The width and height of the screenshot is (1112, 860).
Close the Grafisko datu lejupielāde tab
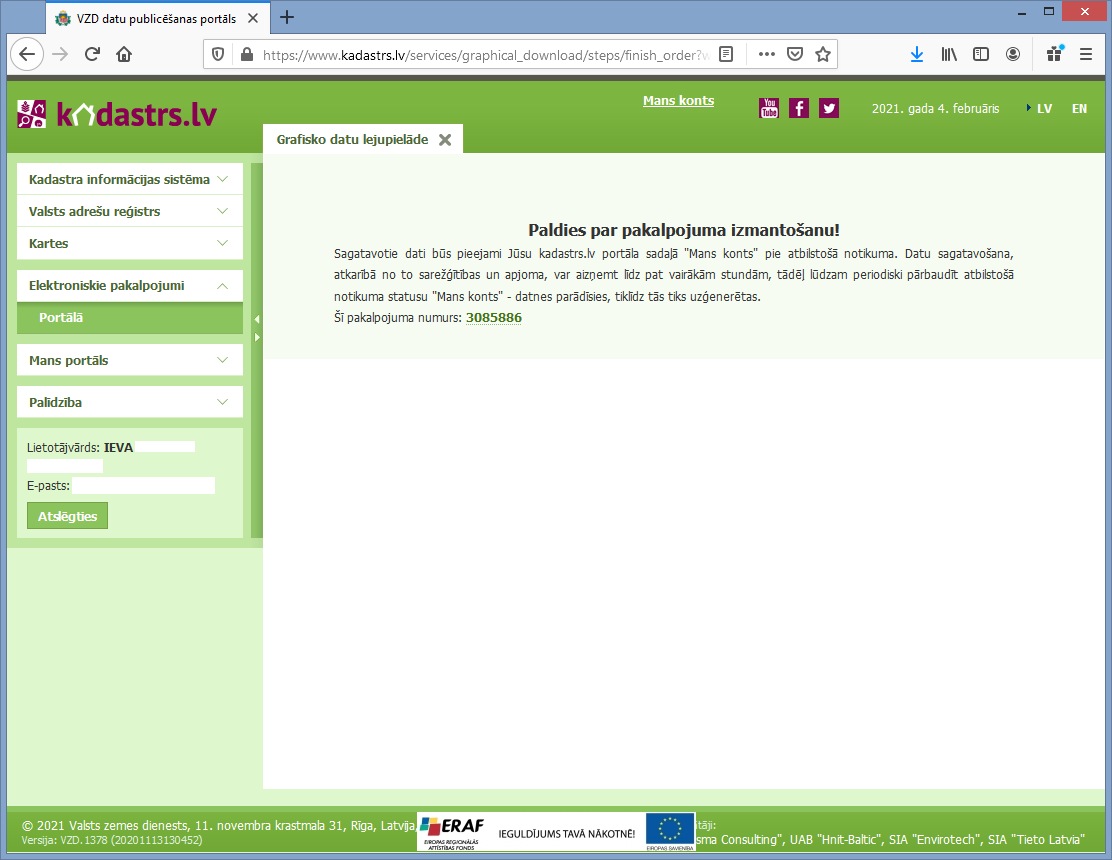tap(445, 140)
